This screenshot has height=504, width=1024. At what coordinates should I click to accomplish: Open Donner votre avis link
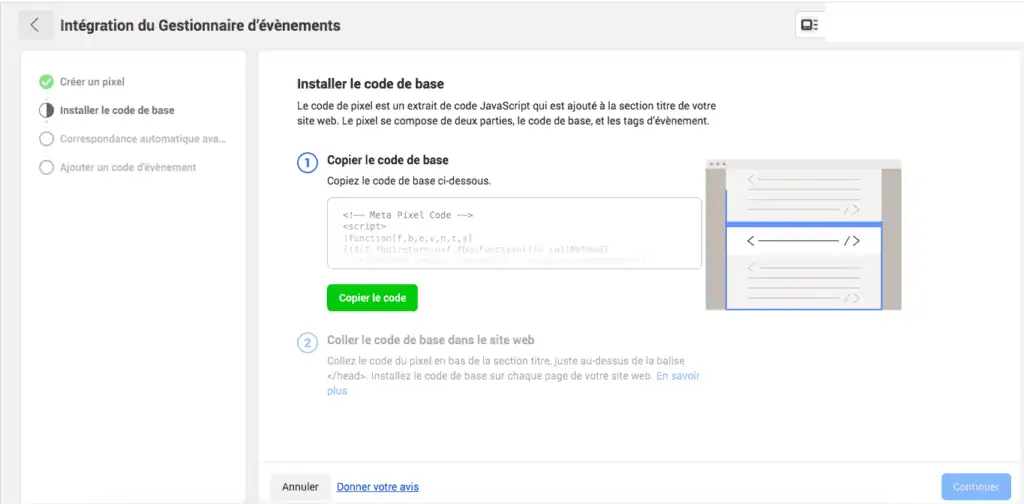(377, 486)
